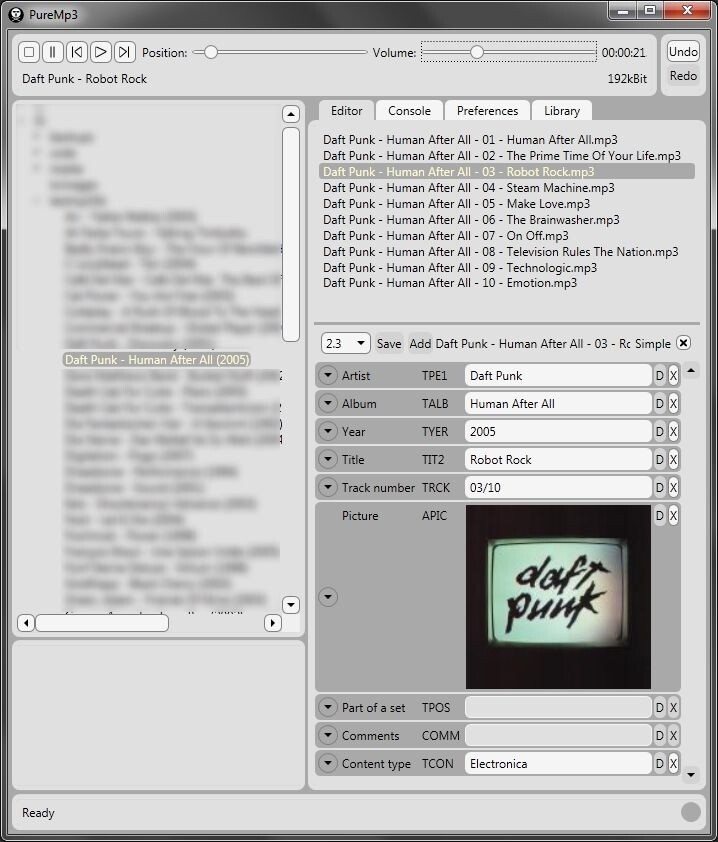Open the Preferences tab
718x842 pixels.
click(x=487, y=111)
